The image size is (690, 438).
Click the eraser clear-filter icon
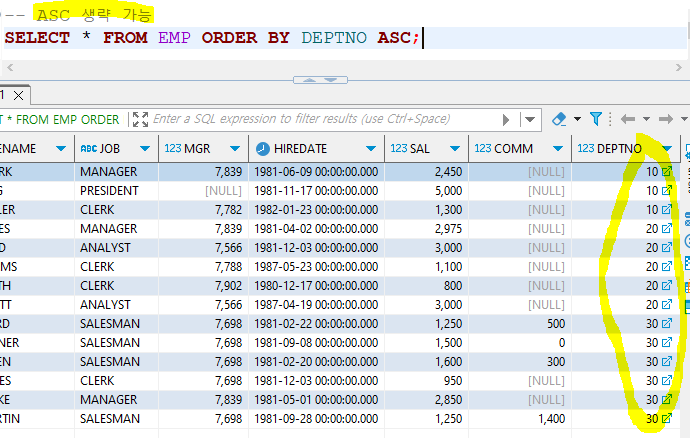(x=559, y=119)
